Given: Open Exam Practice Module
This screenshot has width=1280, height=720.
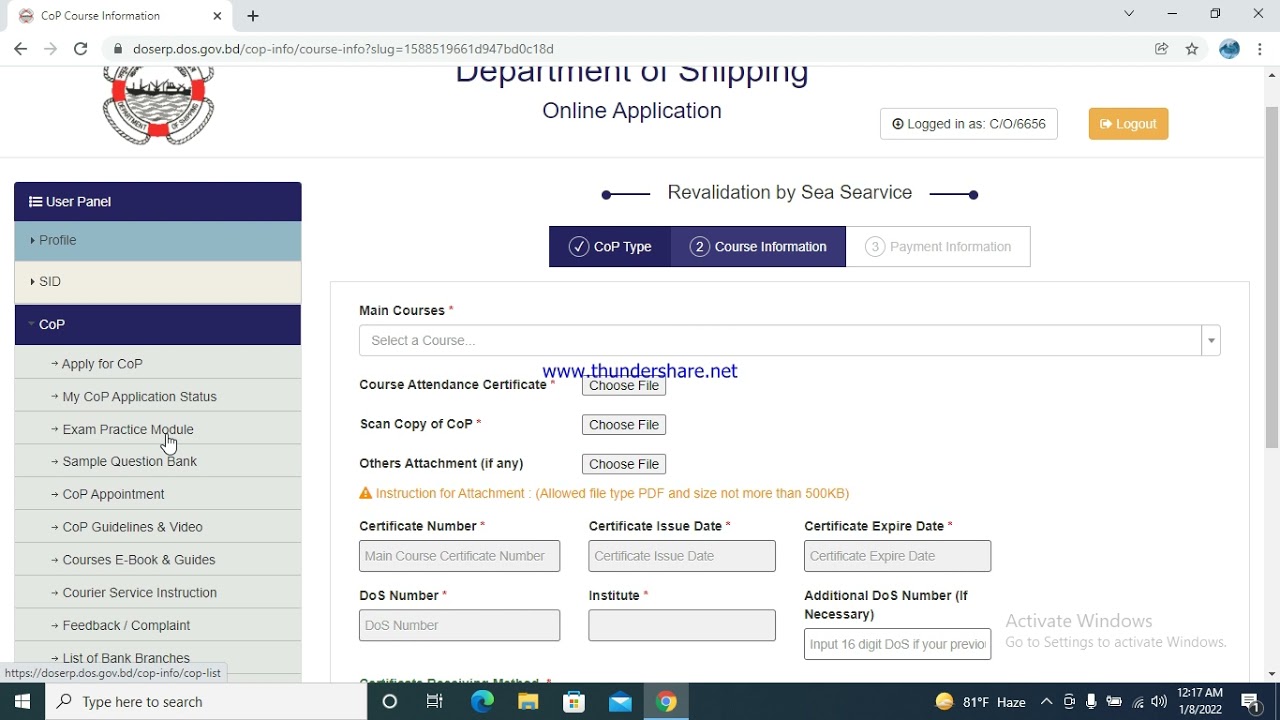Looking at the screenshot, I should (x=128, y=429).
